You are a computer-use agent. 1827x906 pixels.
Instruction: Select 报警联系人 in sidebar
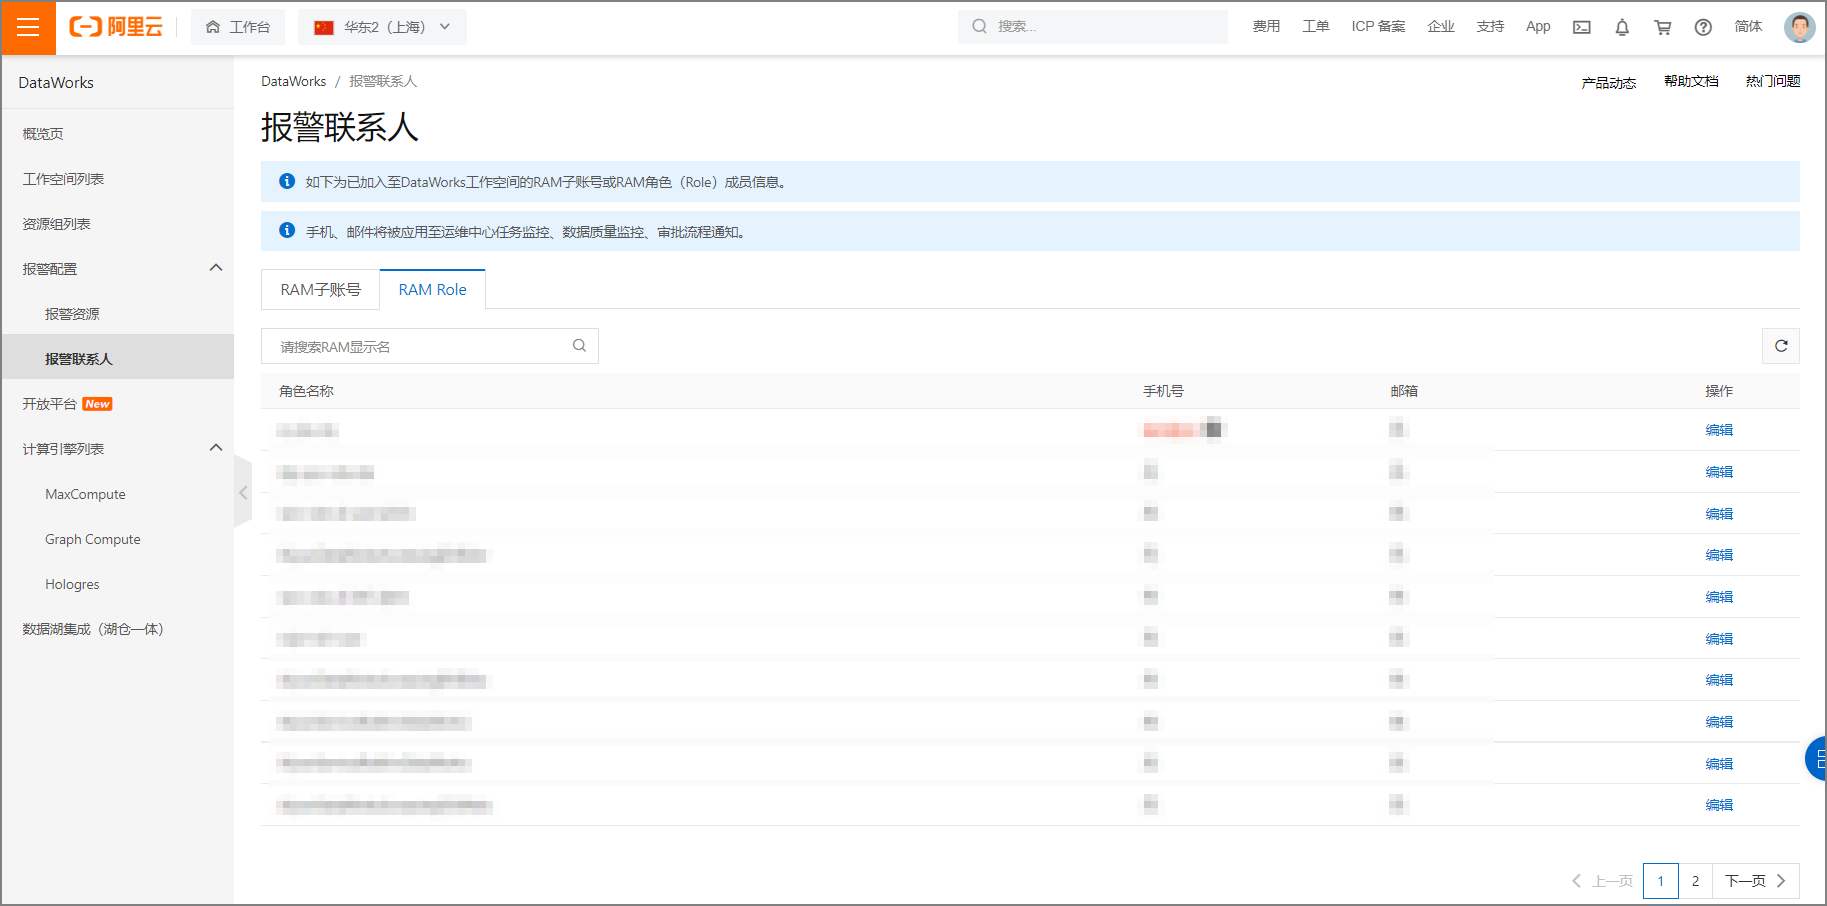(x=117, y=357)
